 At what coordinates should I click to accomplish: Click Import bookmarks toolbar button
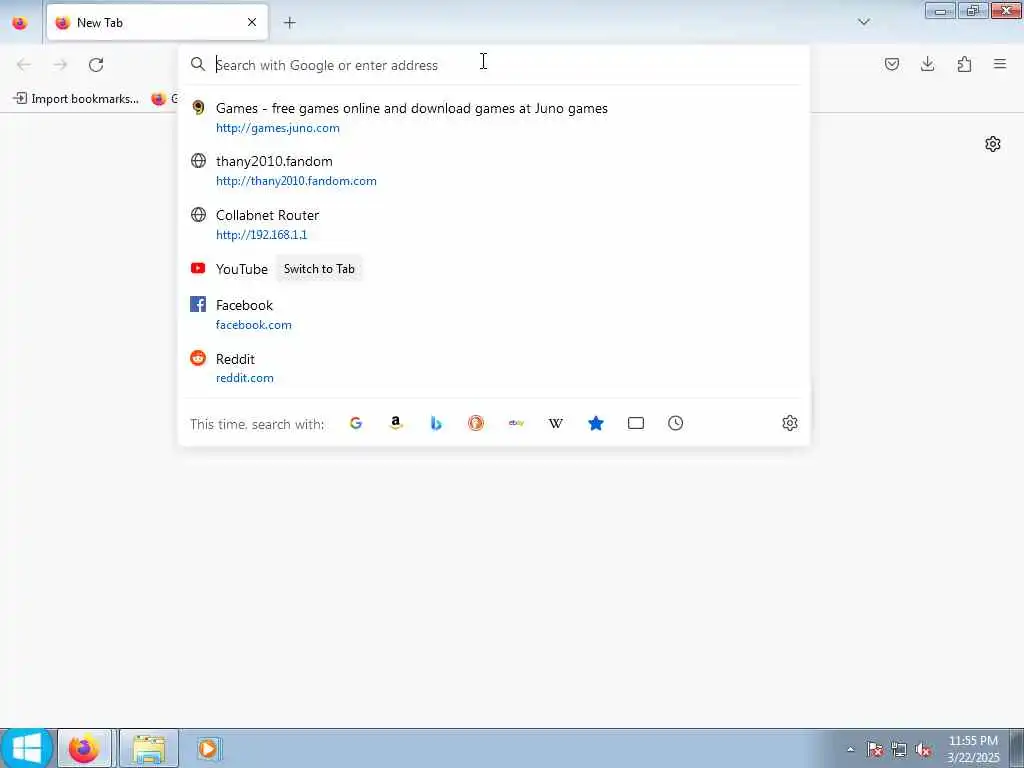click(x=76, y=99)
